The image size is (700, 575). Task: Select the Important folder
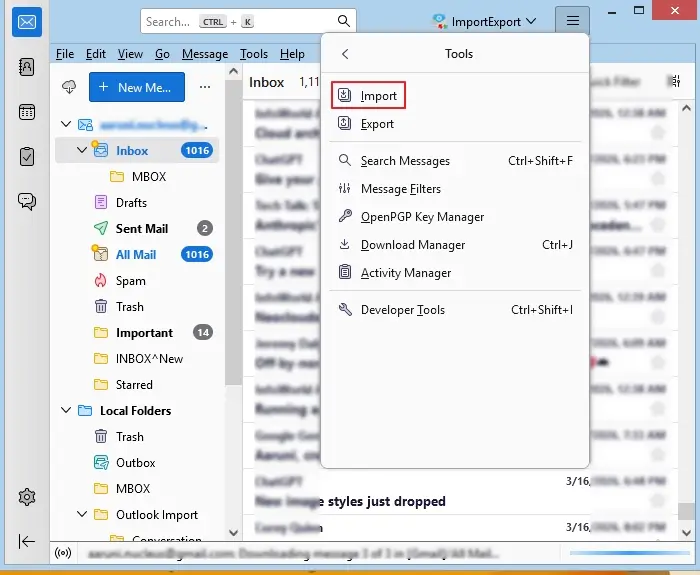point(137,333)
